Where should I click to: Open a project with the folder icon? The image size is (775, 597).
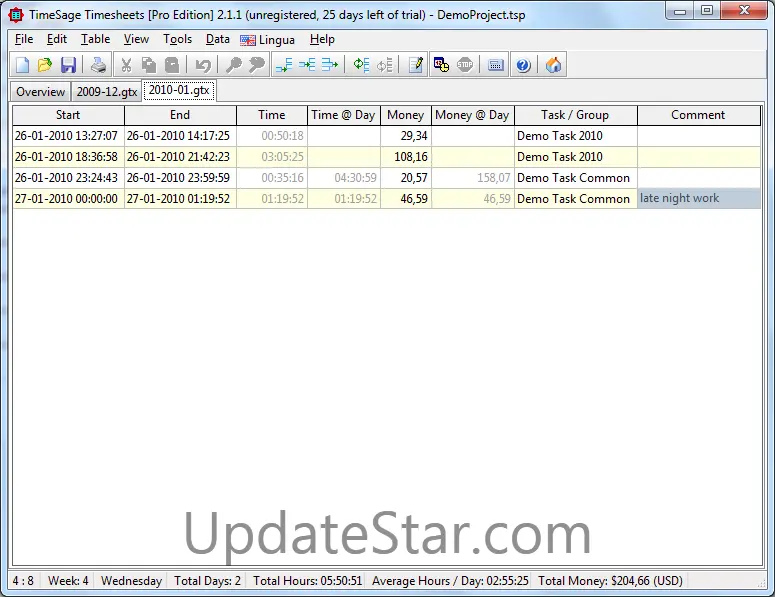click(45, 65)
